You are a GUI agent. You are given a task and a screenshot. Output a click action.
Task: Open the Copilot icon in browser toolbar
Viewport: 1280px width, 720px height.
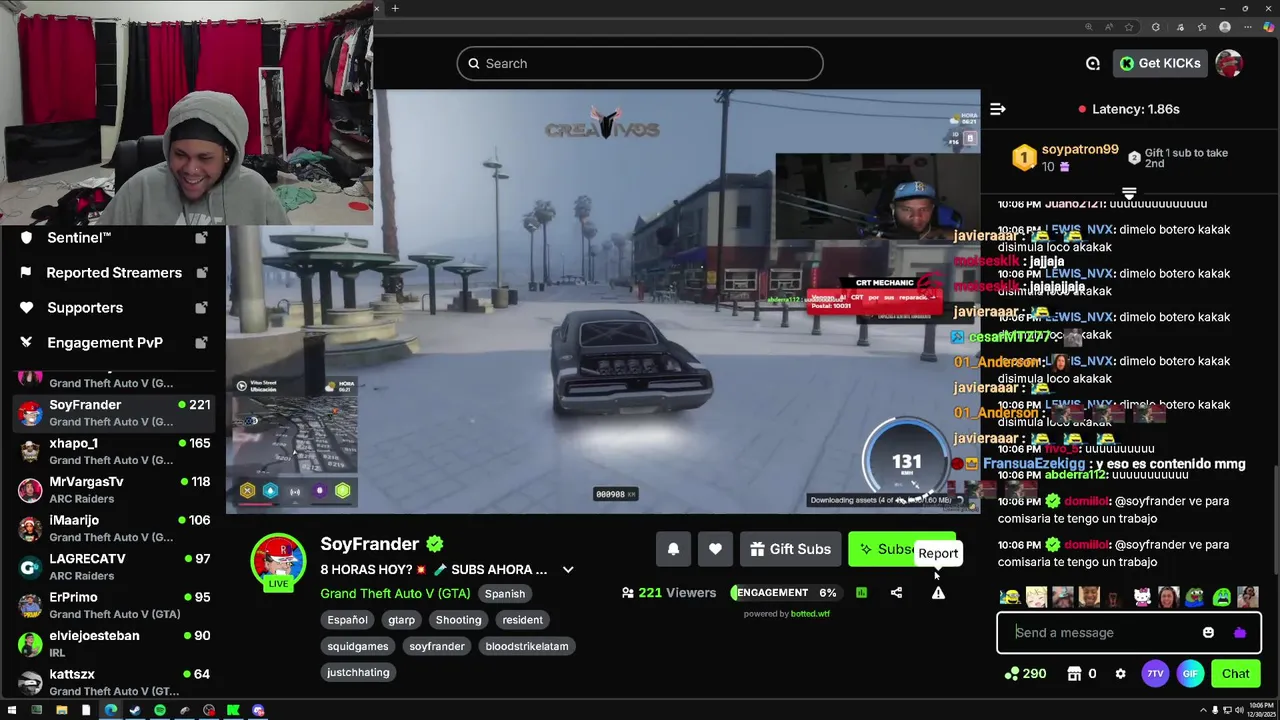point(1269,27)
